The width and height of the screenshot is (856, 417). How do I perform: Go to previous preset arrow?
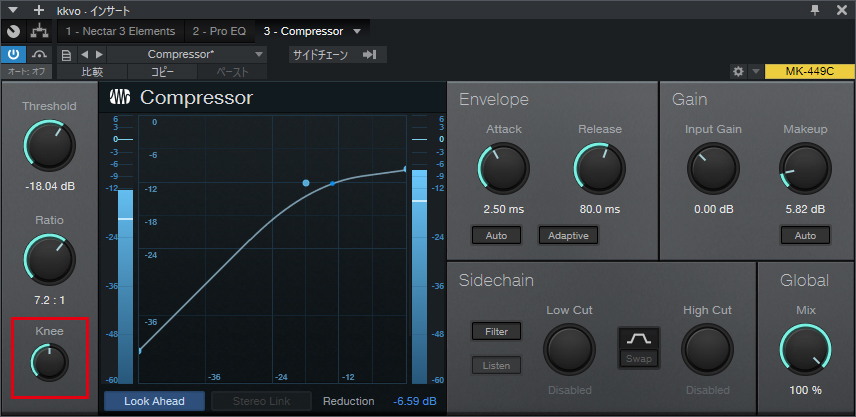[x=85, y=54]
